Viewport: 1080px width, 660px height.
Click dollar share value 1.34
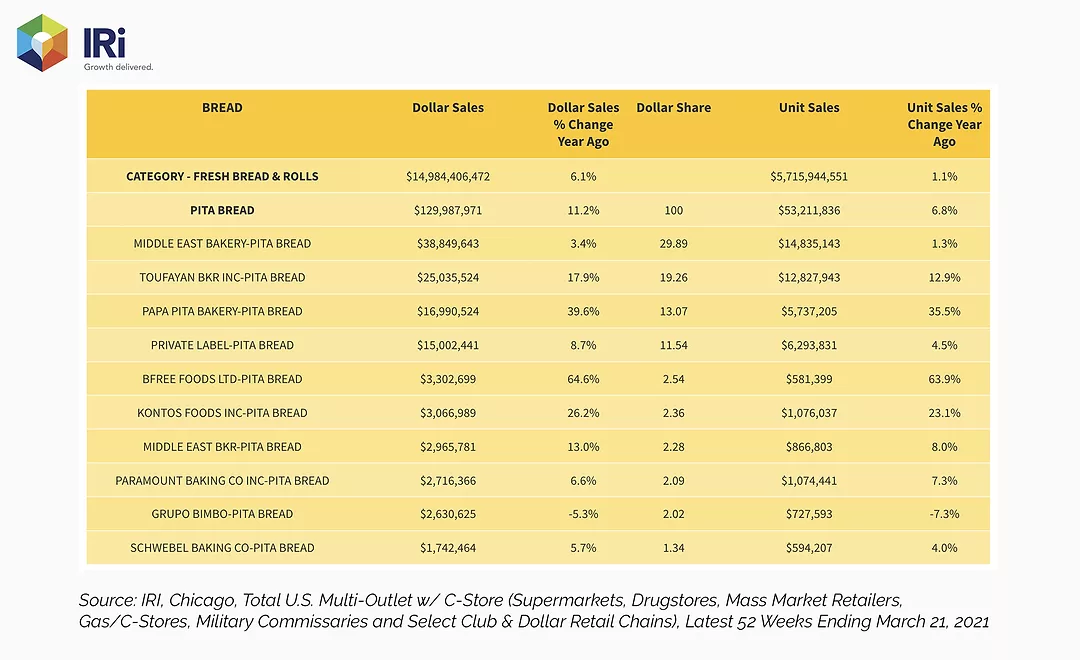[674, 548]
